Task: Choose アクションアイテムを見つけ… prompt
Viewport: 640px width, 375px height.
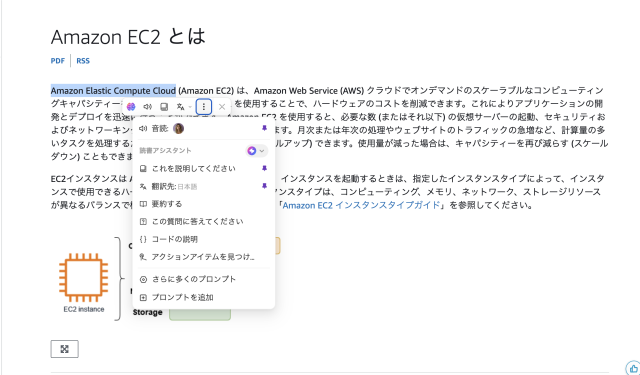Action: (204, 257)
